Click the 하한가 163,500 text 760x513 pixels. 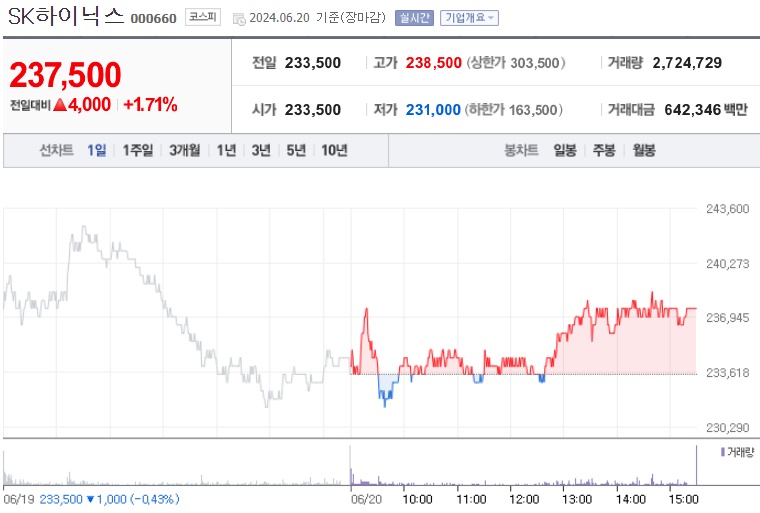click(x=514, y=110)
